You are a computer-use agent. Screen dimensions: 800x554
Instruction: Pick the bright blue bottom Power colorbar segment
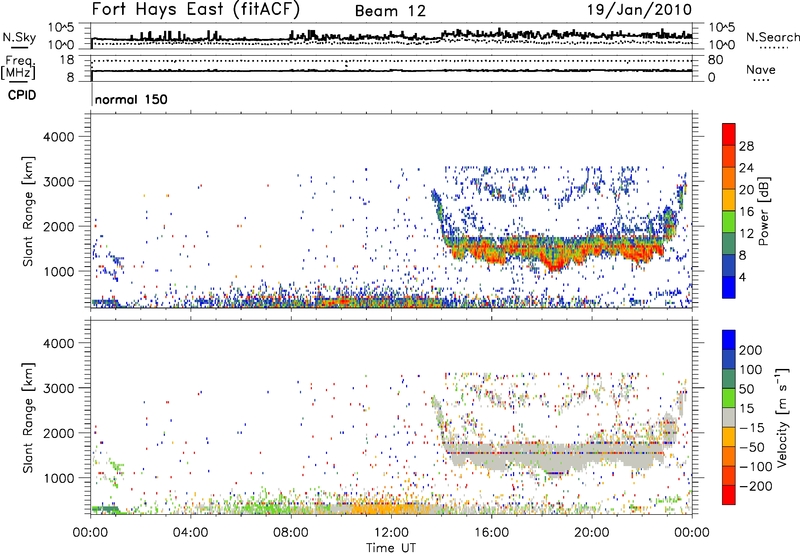click(729, 288)
